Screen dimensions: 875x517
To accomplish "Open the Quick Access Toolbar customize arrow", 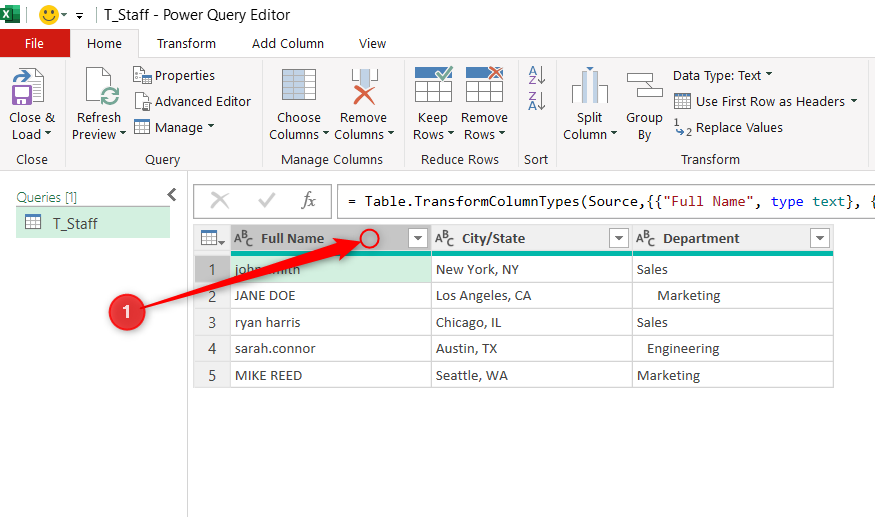I will pos(80,16).
